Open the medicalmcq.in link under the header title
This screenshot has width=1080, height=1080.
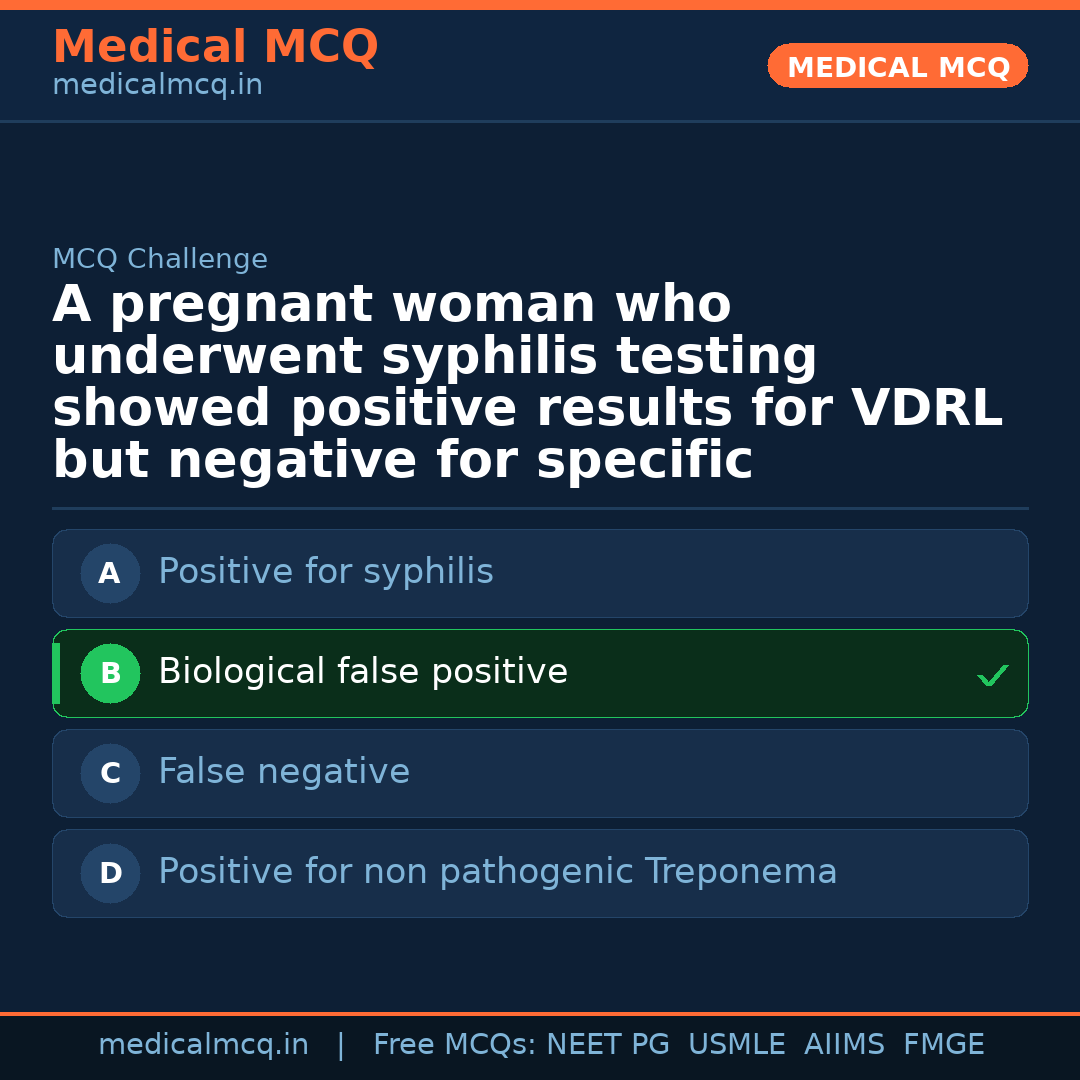pyautogui.click(x=157, y=86)
